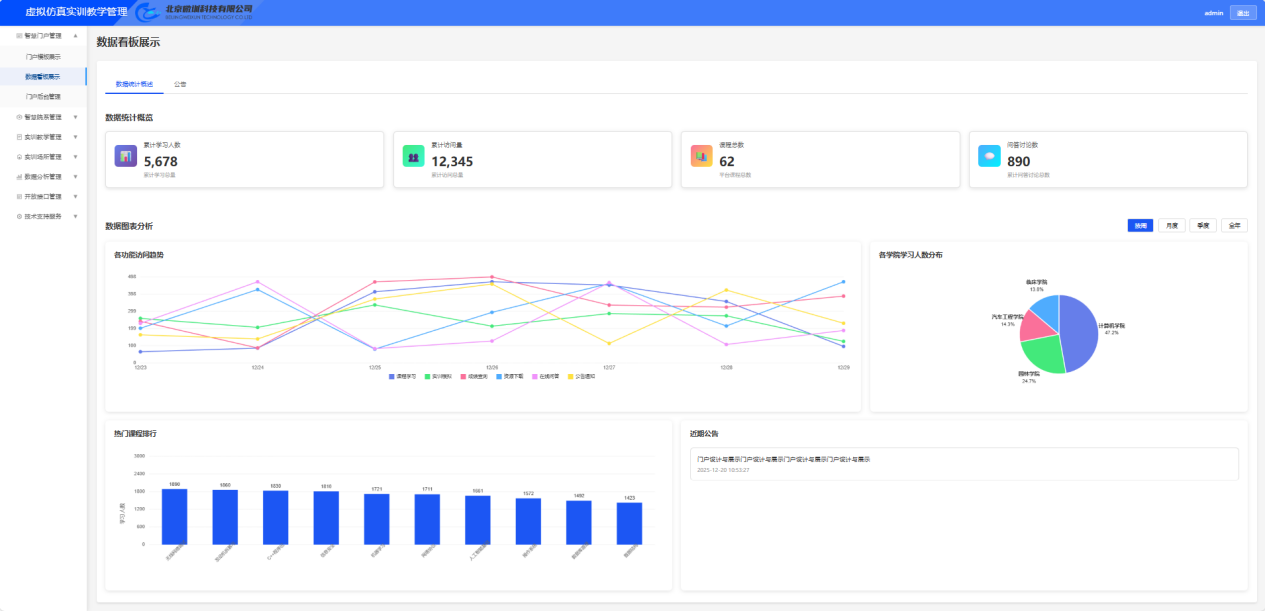Open 门户模板展示 in the sidebar
This screenshot has width=1265, height=611.
point(43,57)
